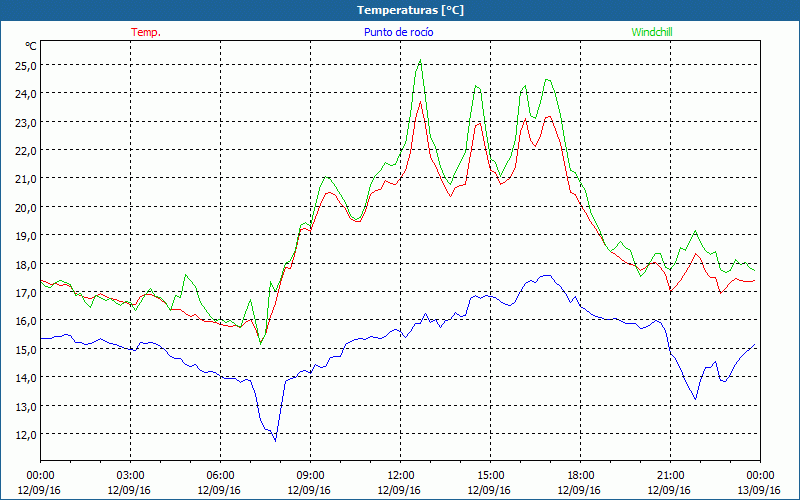Image resolution: width=800 pixels, height=500 pixels.
Task: Click the 18:00 time axis label
Action: click(x=581, y=476)
